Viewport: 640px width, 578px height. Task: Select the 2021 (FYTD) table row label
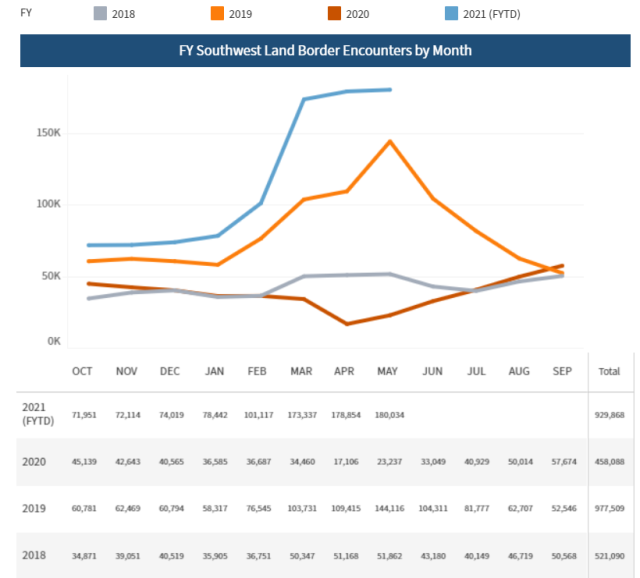[38, 412]
